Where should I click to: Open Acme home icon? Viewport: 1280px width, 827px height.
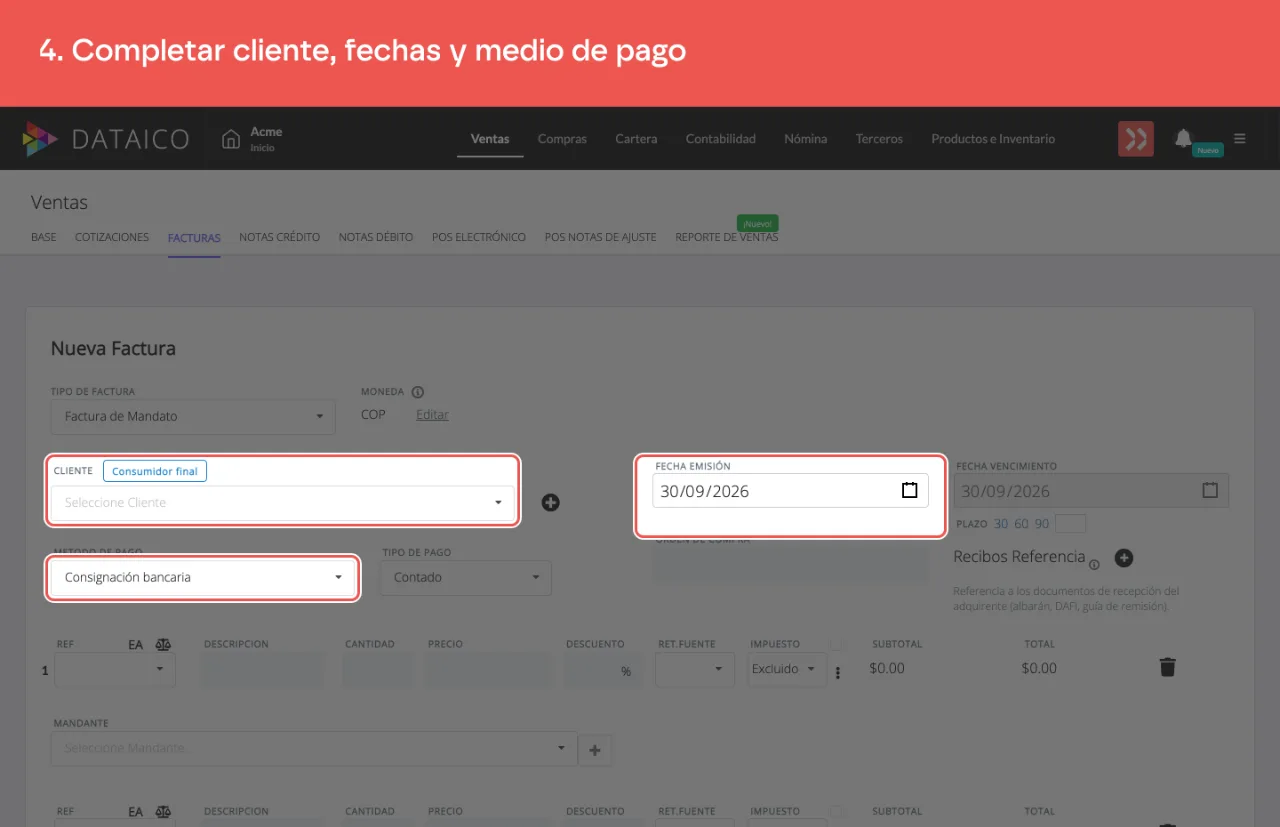[x=231, y=138]
